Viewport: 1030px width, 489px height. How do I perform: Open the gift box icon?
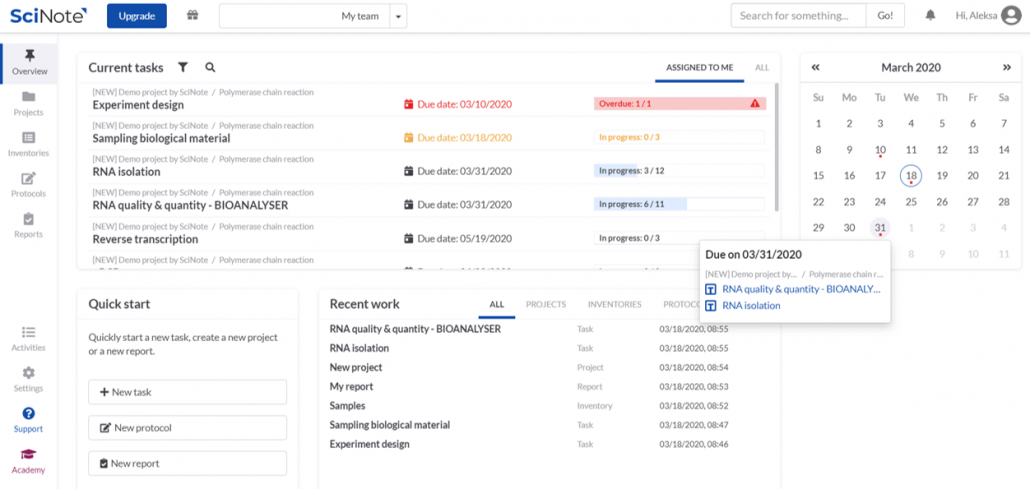point(192,16)
